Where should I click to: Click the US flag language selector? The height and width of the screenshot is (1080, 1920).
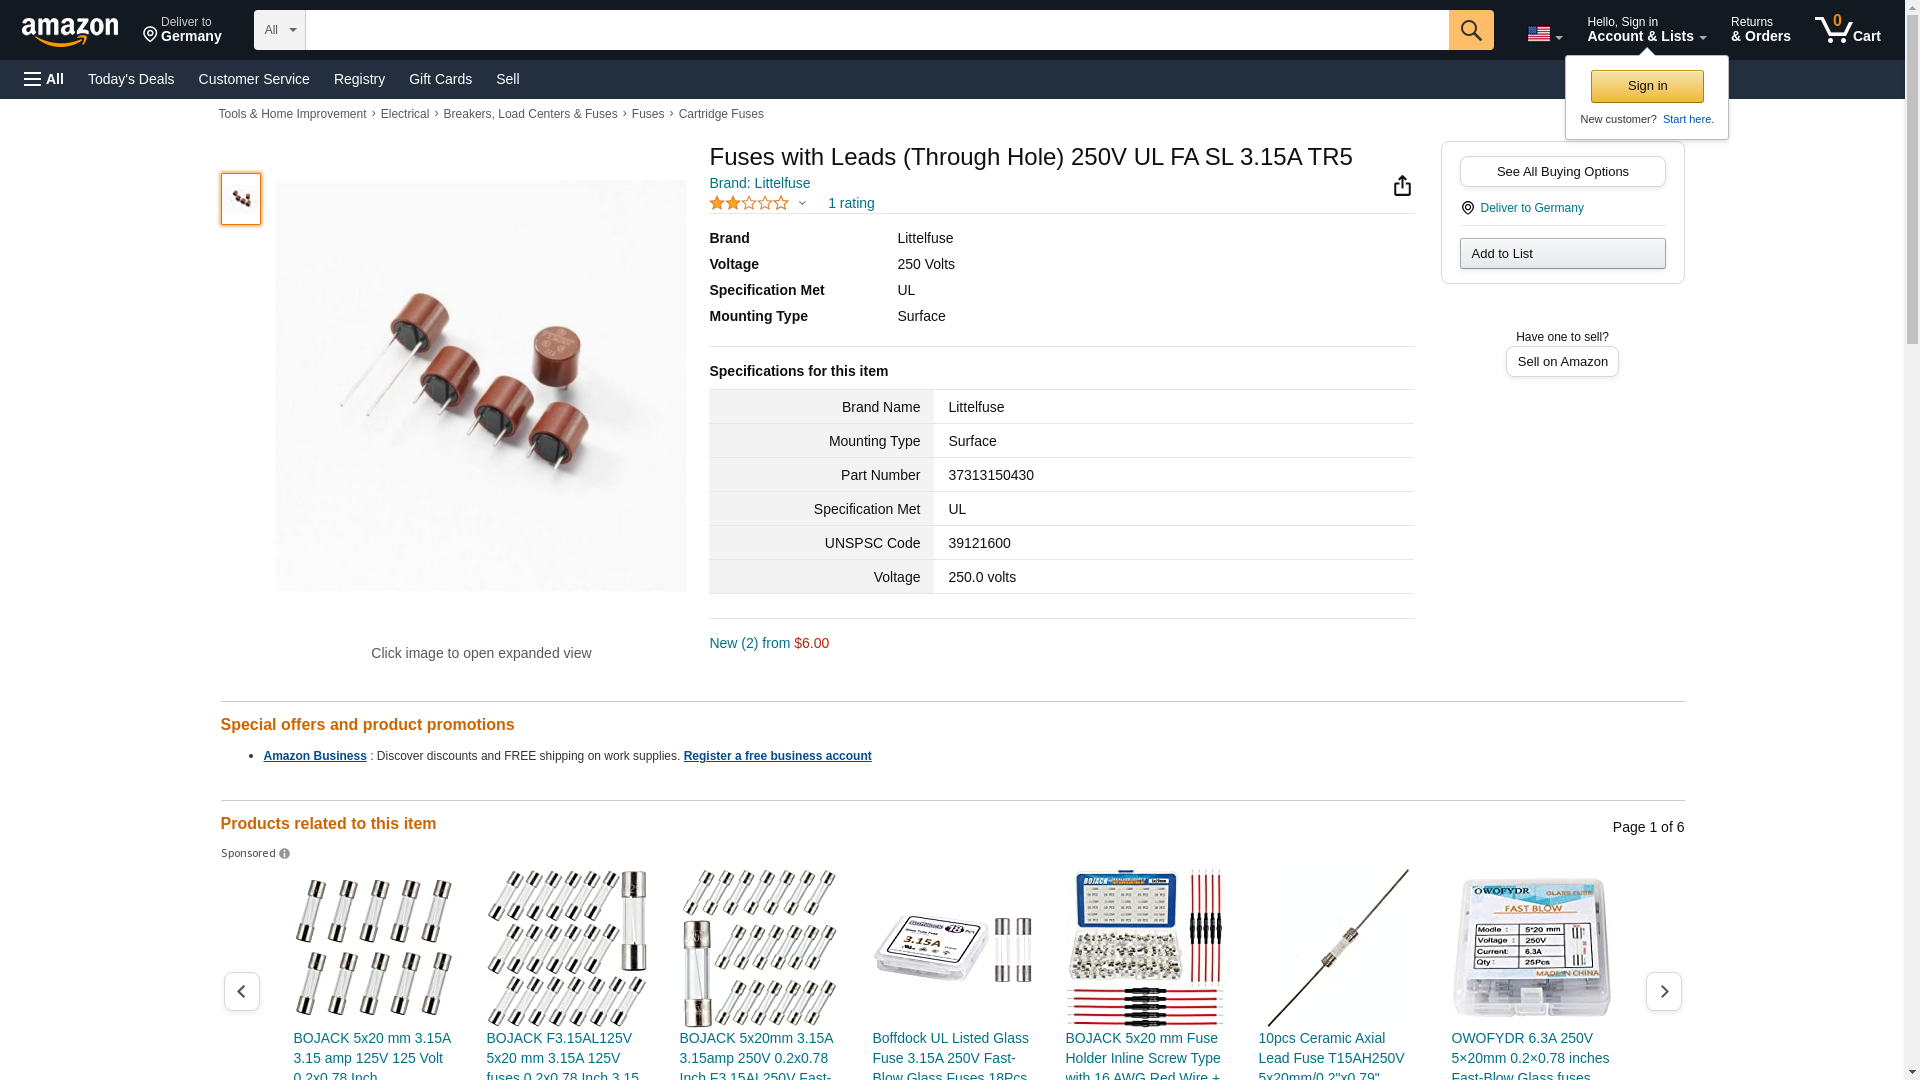[x=1544, y=34]
